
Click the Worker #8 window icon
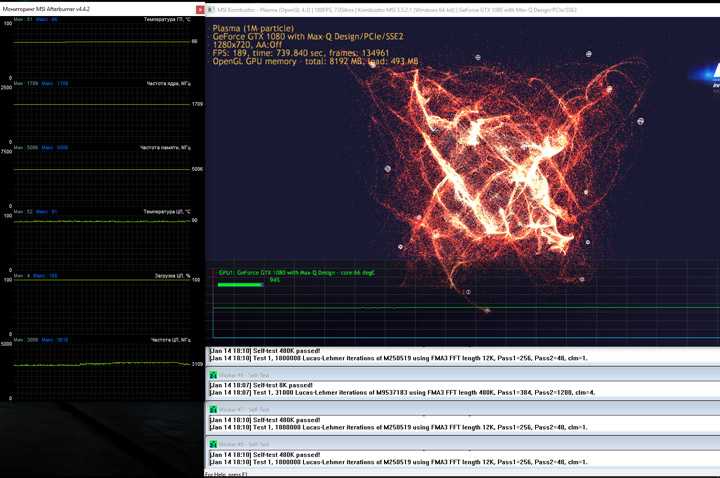point(213,444)
